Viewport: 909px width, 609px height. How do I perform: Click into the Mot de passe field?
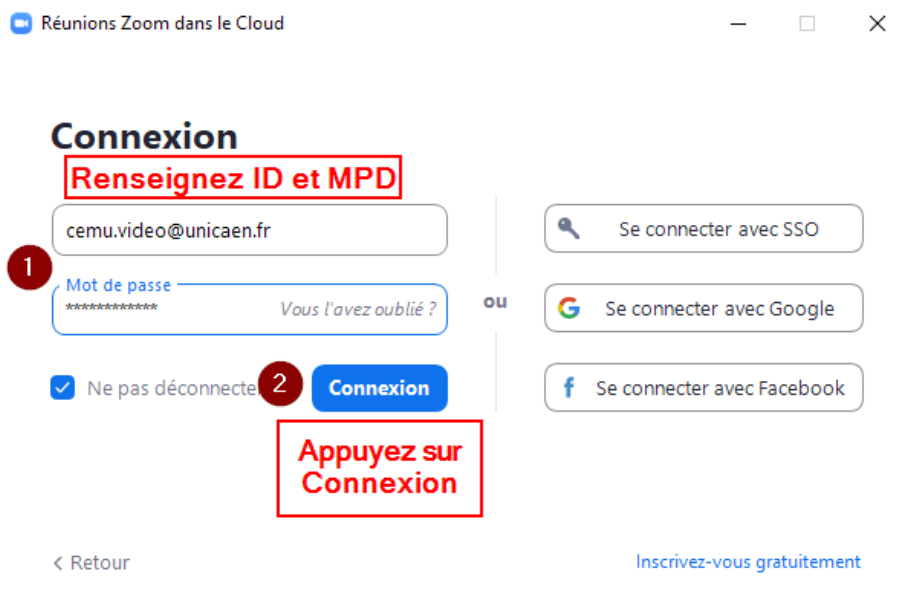point(160,310)
